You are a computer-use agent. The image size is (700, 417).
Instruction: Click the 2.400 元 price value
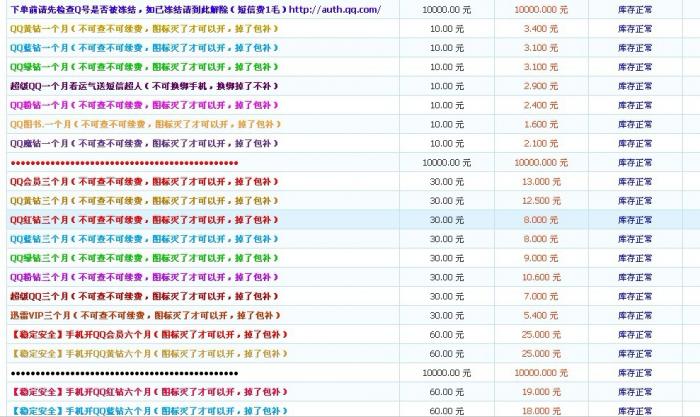pos(541,105)
